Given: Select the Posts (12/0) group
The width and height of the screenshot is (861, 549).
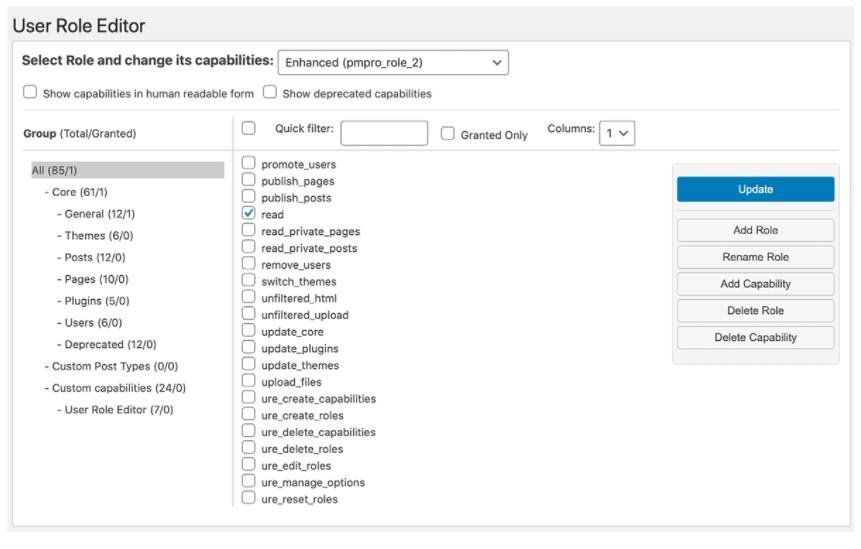Looking at the screenshot, I should 91,257.
